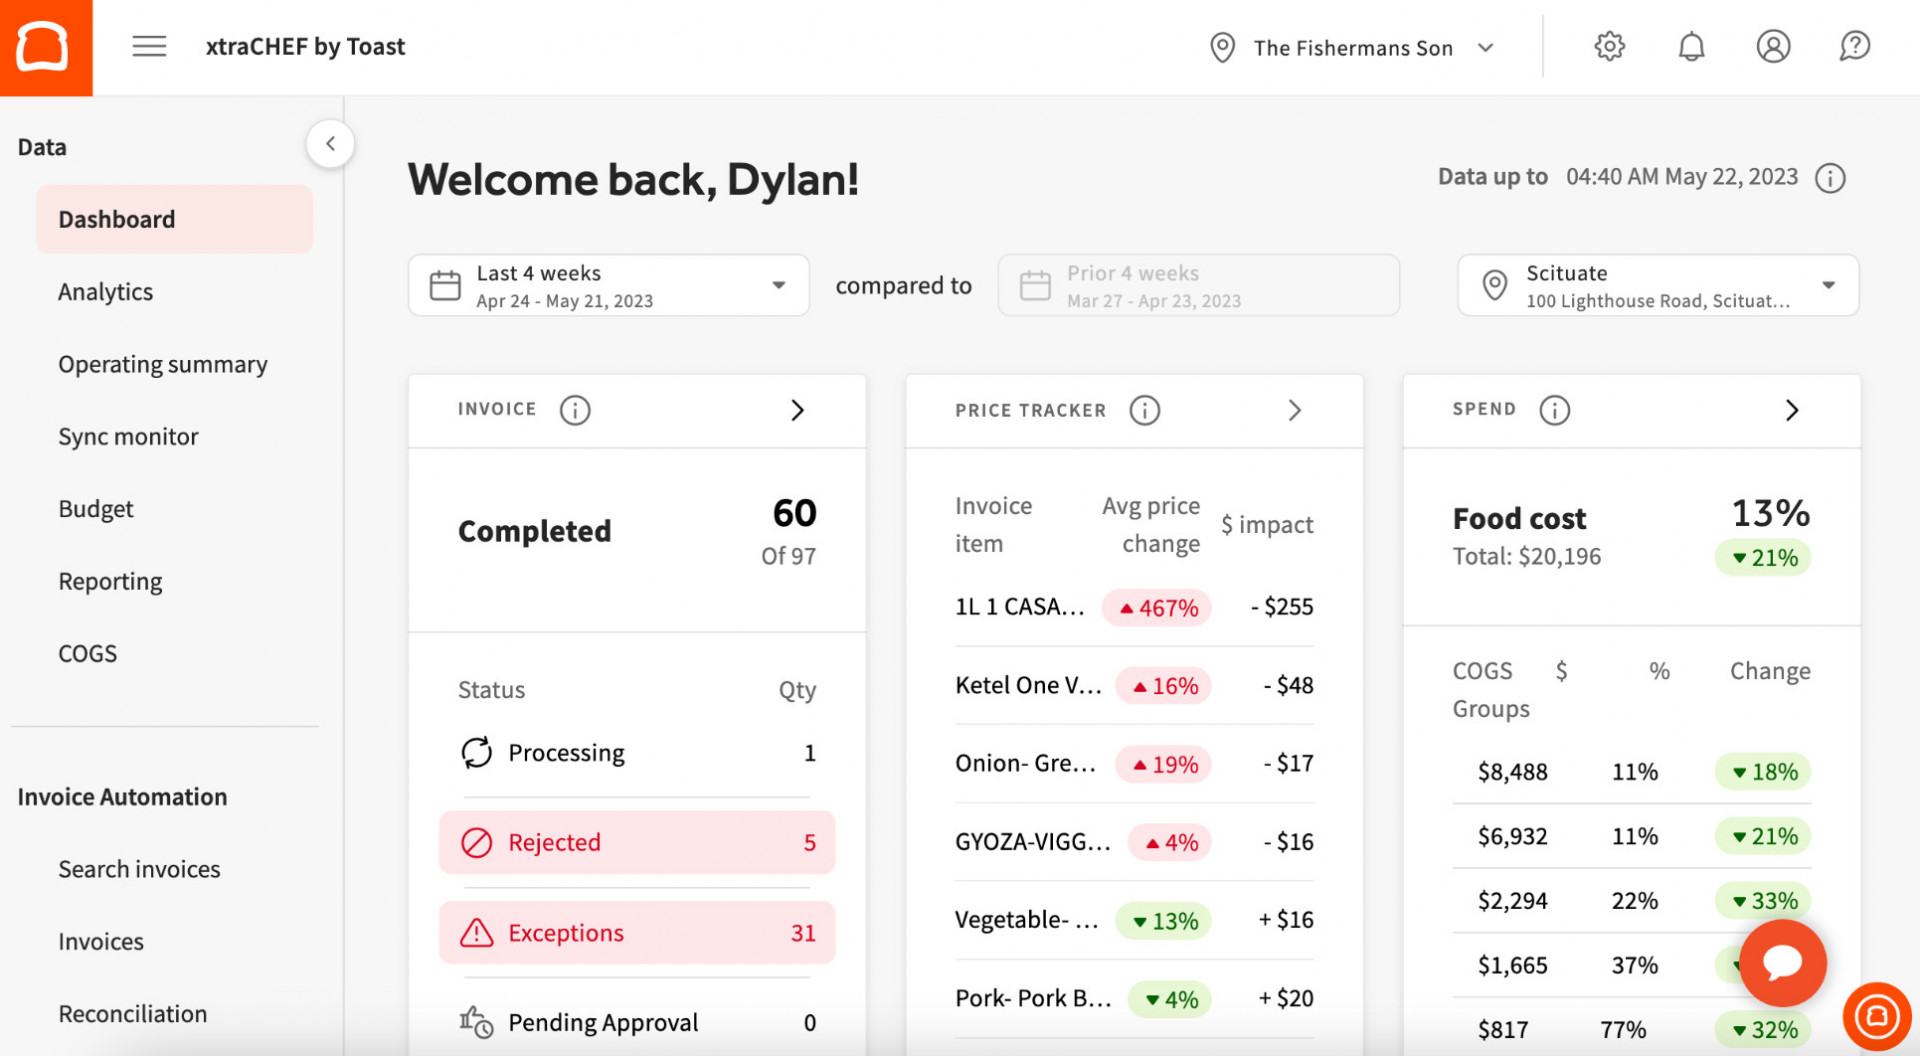Open the notifications bell

point(1691,46)
